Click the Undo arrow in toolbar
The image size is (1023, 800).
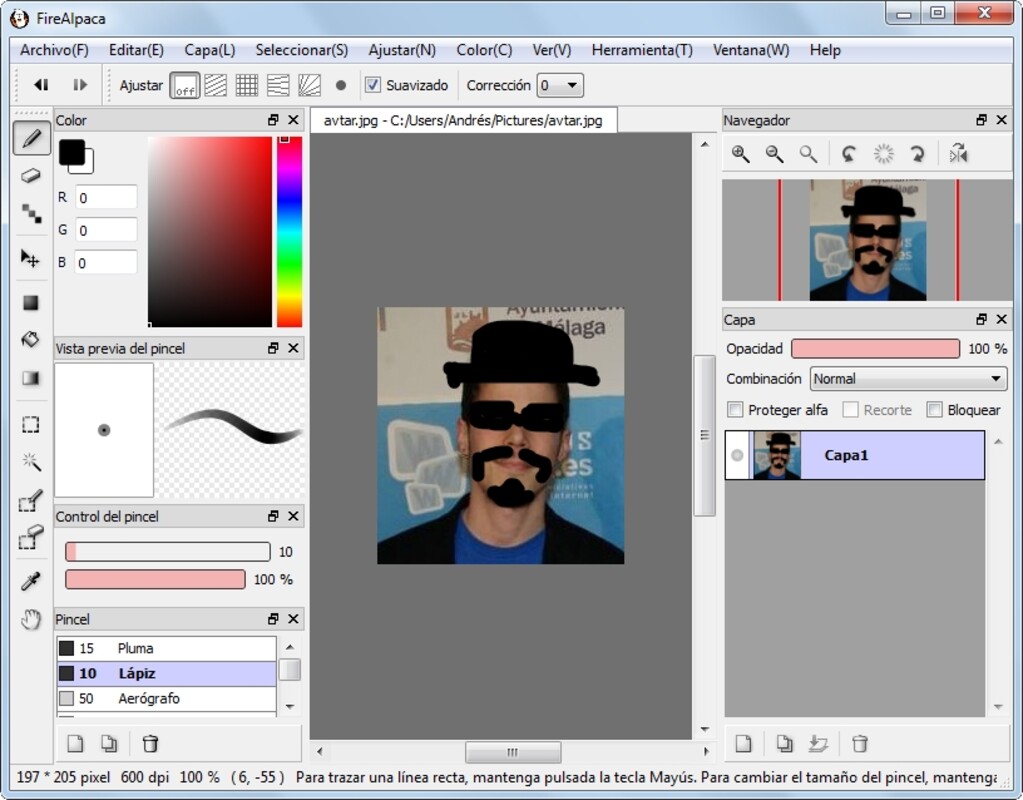(x=41, y=86)
